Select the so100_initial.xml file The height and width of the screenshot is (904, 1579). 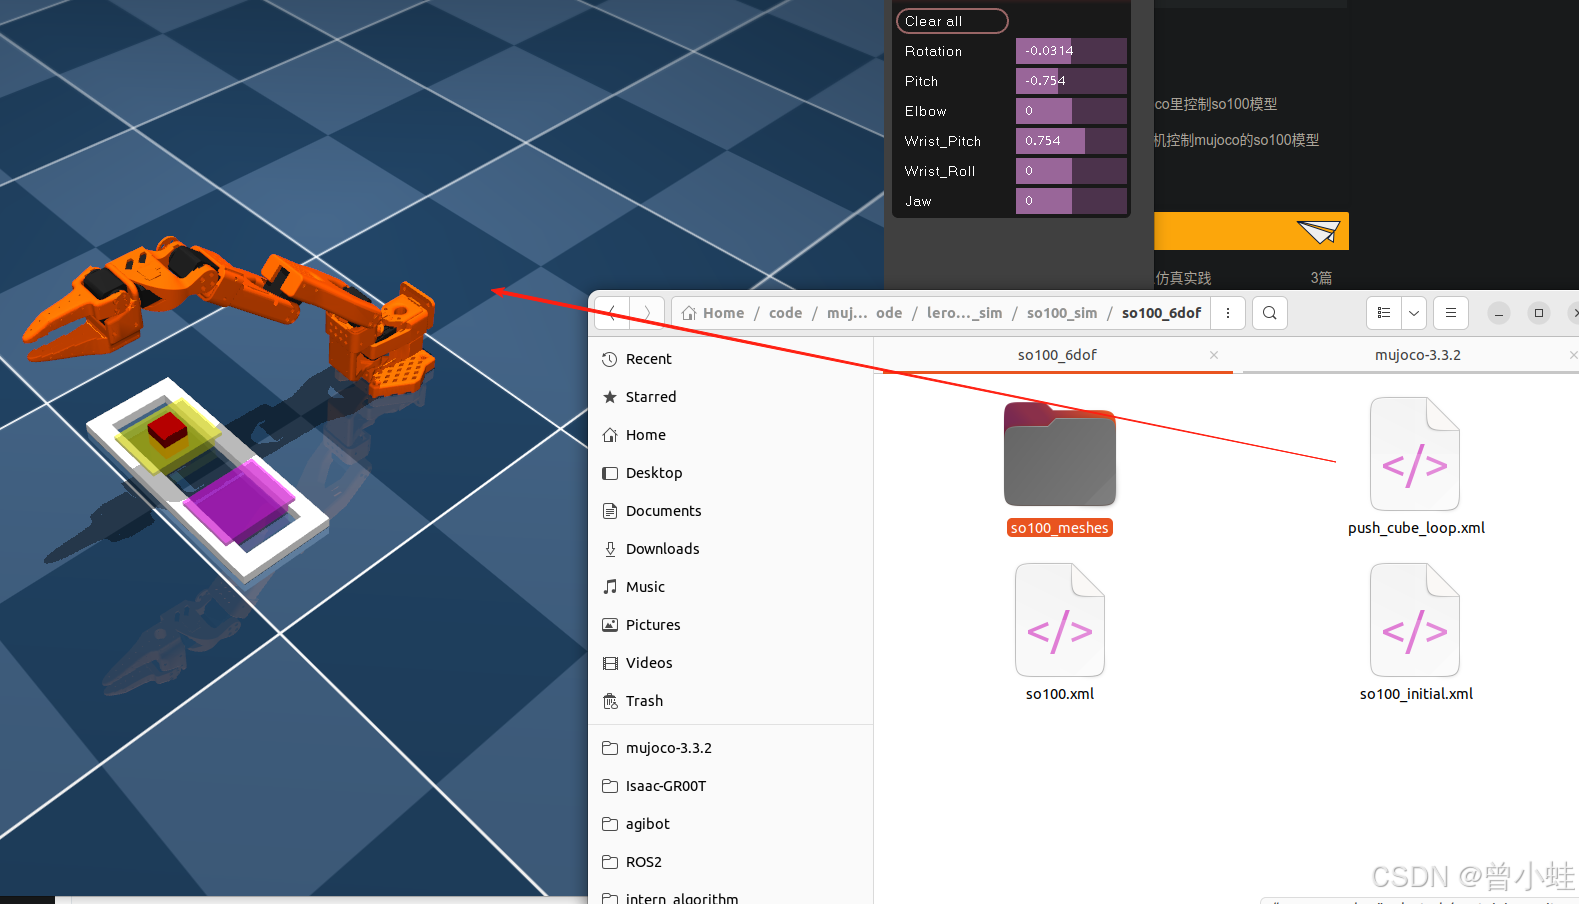[x=1416, y=633]
